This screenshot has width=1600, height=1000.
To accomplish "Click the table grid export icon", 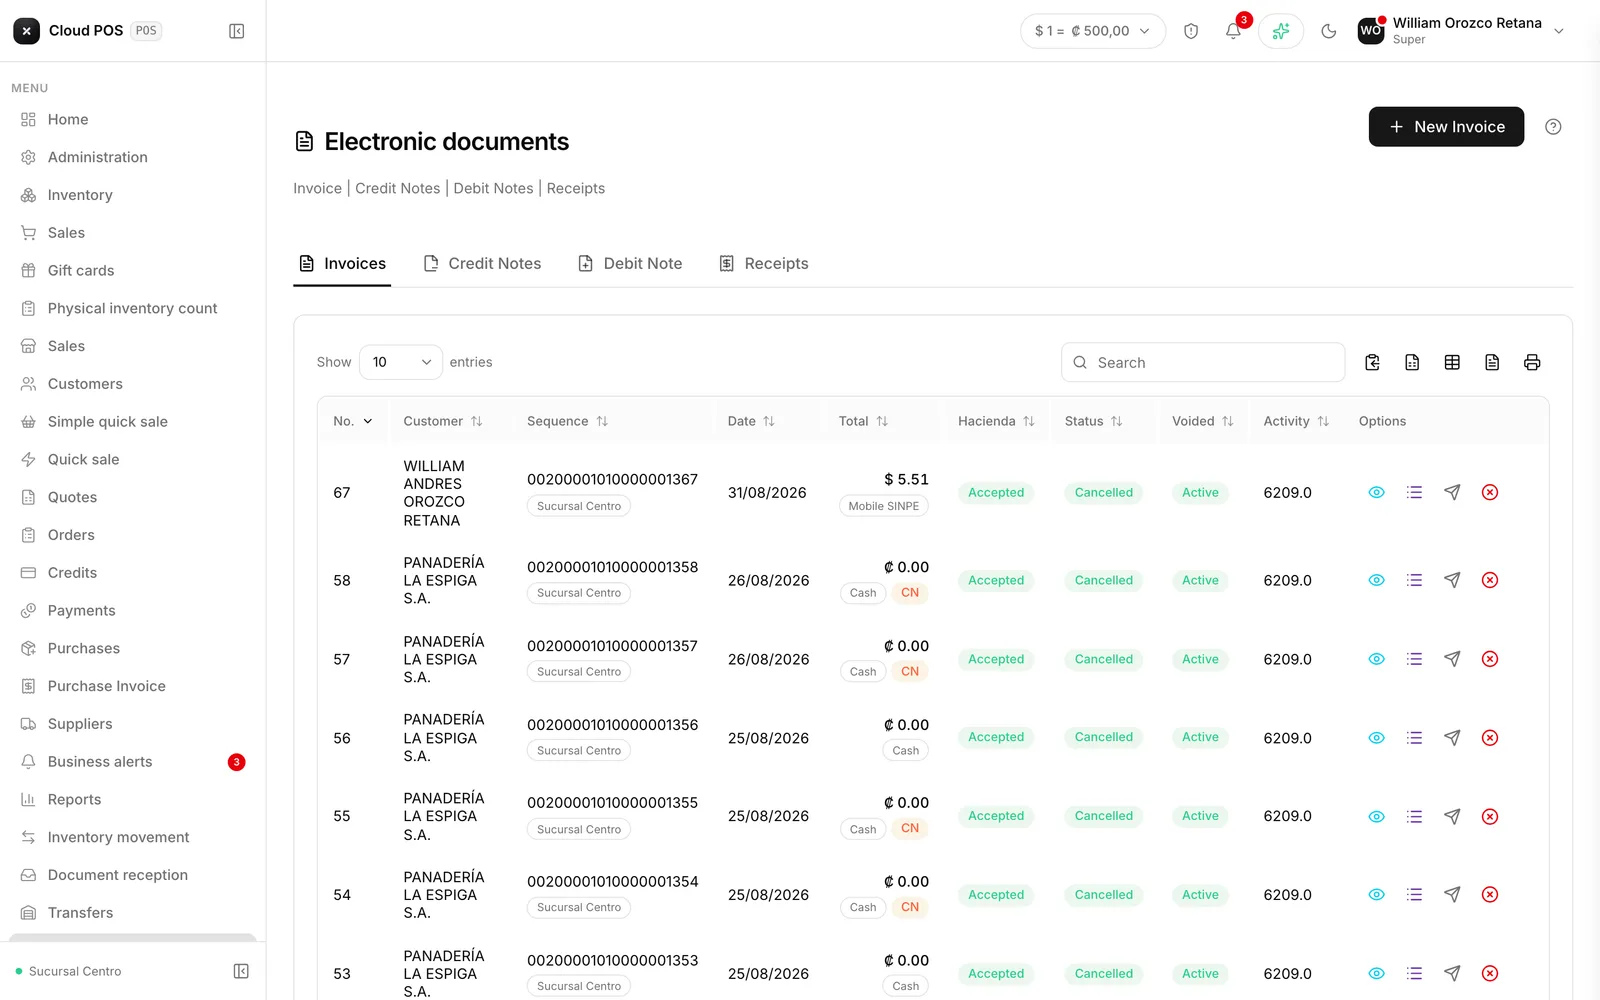I will pos(1452,362).
